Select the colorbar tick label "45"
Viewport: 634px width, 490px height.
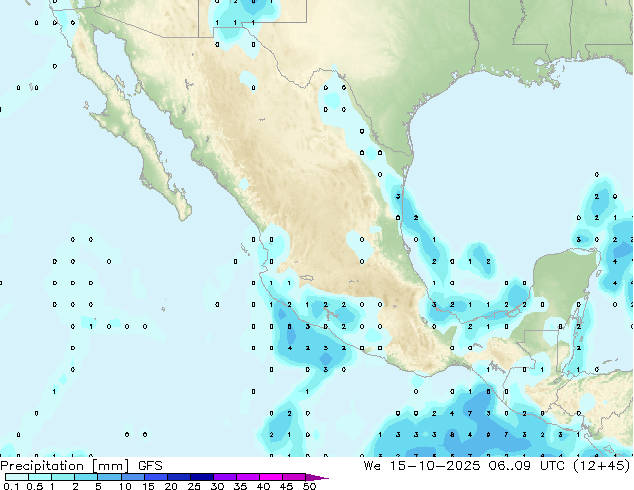click(286, 486)
